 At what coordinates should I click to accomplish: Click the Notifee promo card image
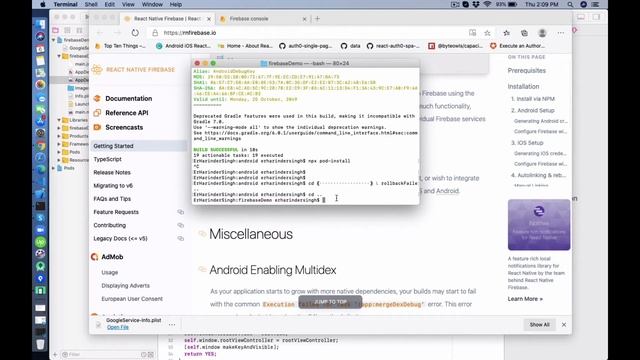[x=539, y=224]
